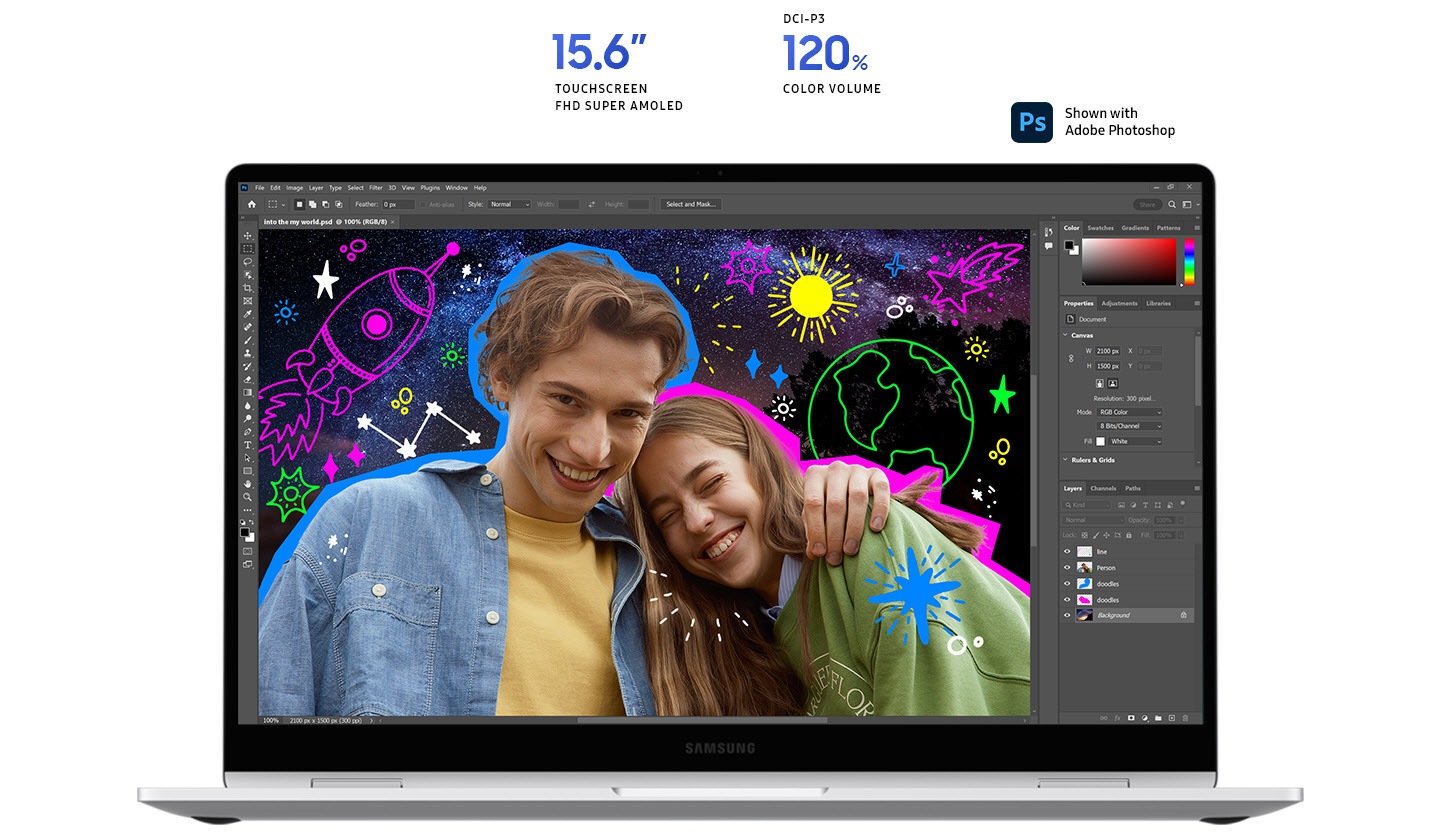Delete a layer with the trash icon

point(1186,717)
